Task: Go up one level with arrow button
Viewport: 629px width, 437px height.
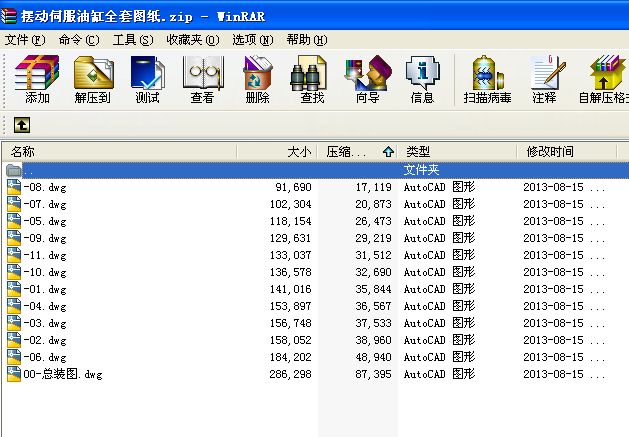Action: (22, 125)
